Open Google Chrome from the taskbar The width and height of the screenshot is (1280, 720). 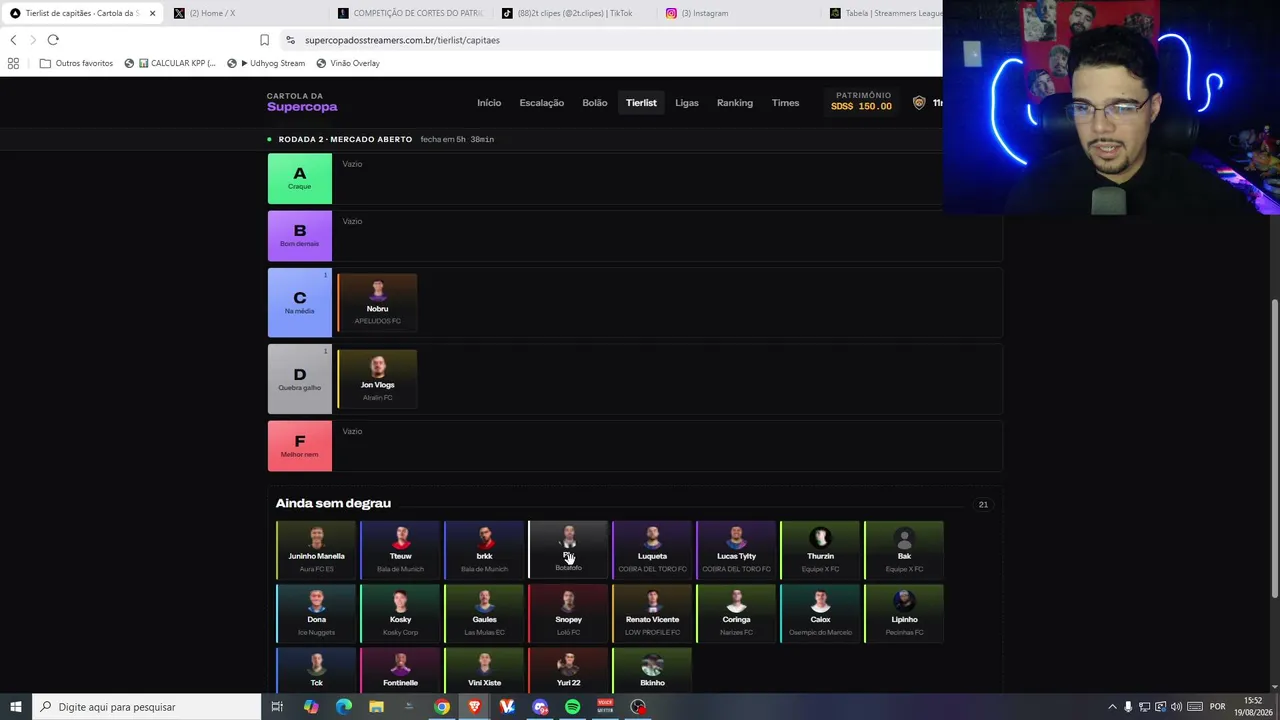click(x=441, y=707)
